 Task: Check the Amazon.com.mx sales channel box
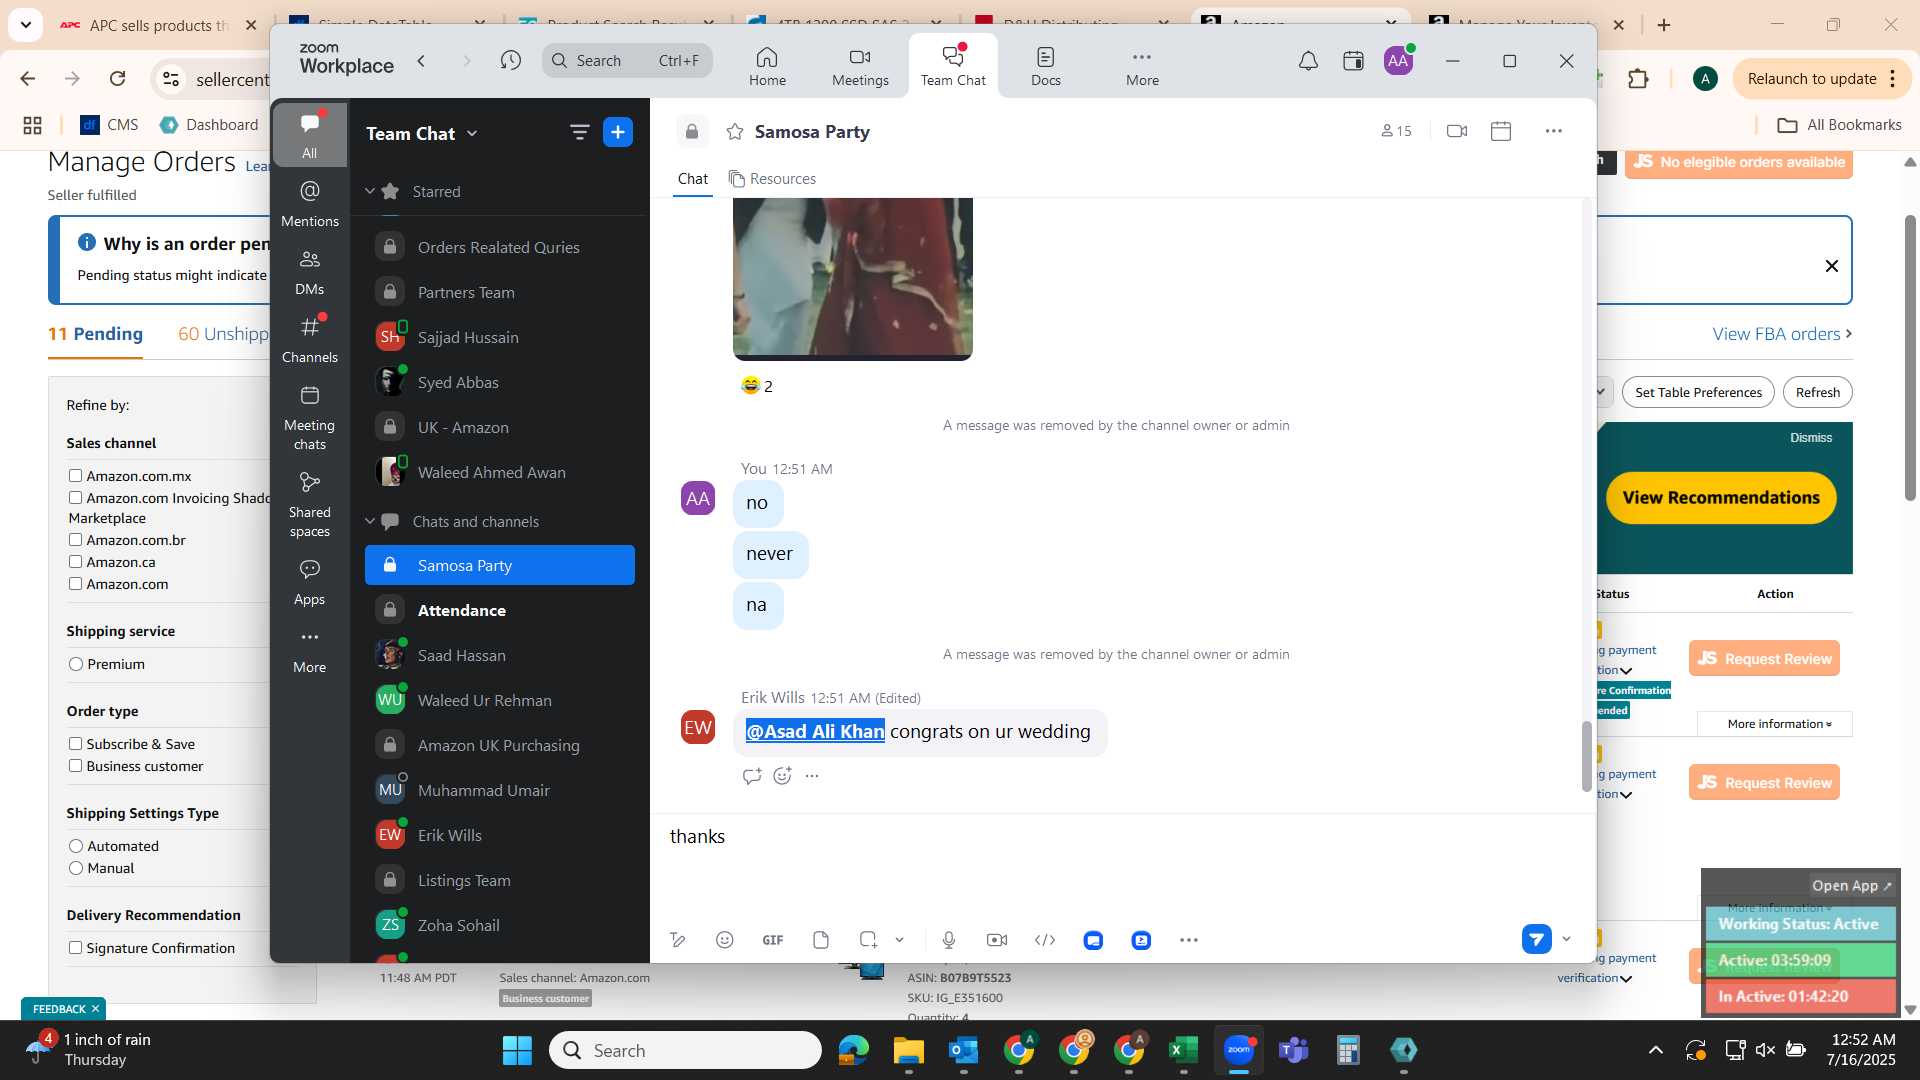pos(75,476)
